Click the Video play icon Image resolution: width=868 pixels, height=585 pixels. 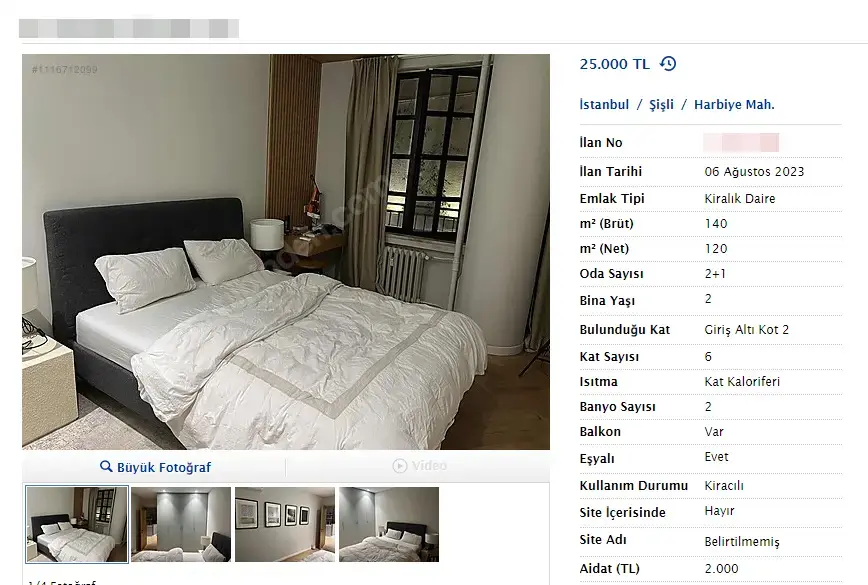tap(400, 466)
